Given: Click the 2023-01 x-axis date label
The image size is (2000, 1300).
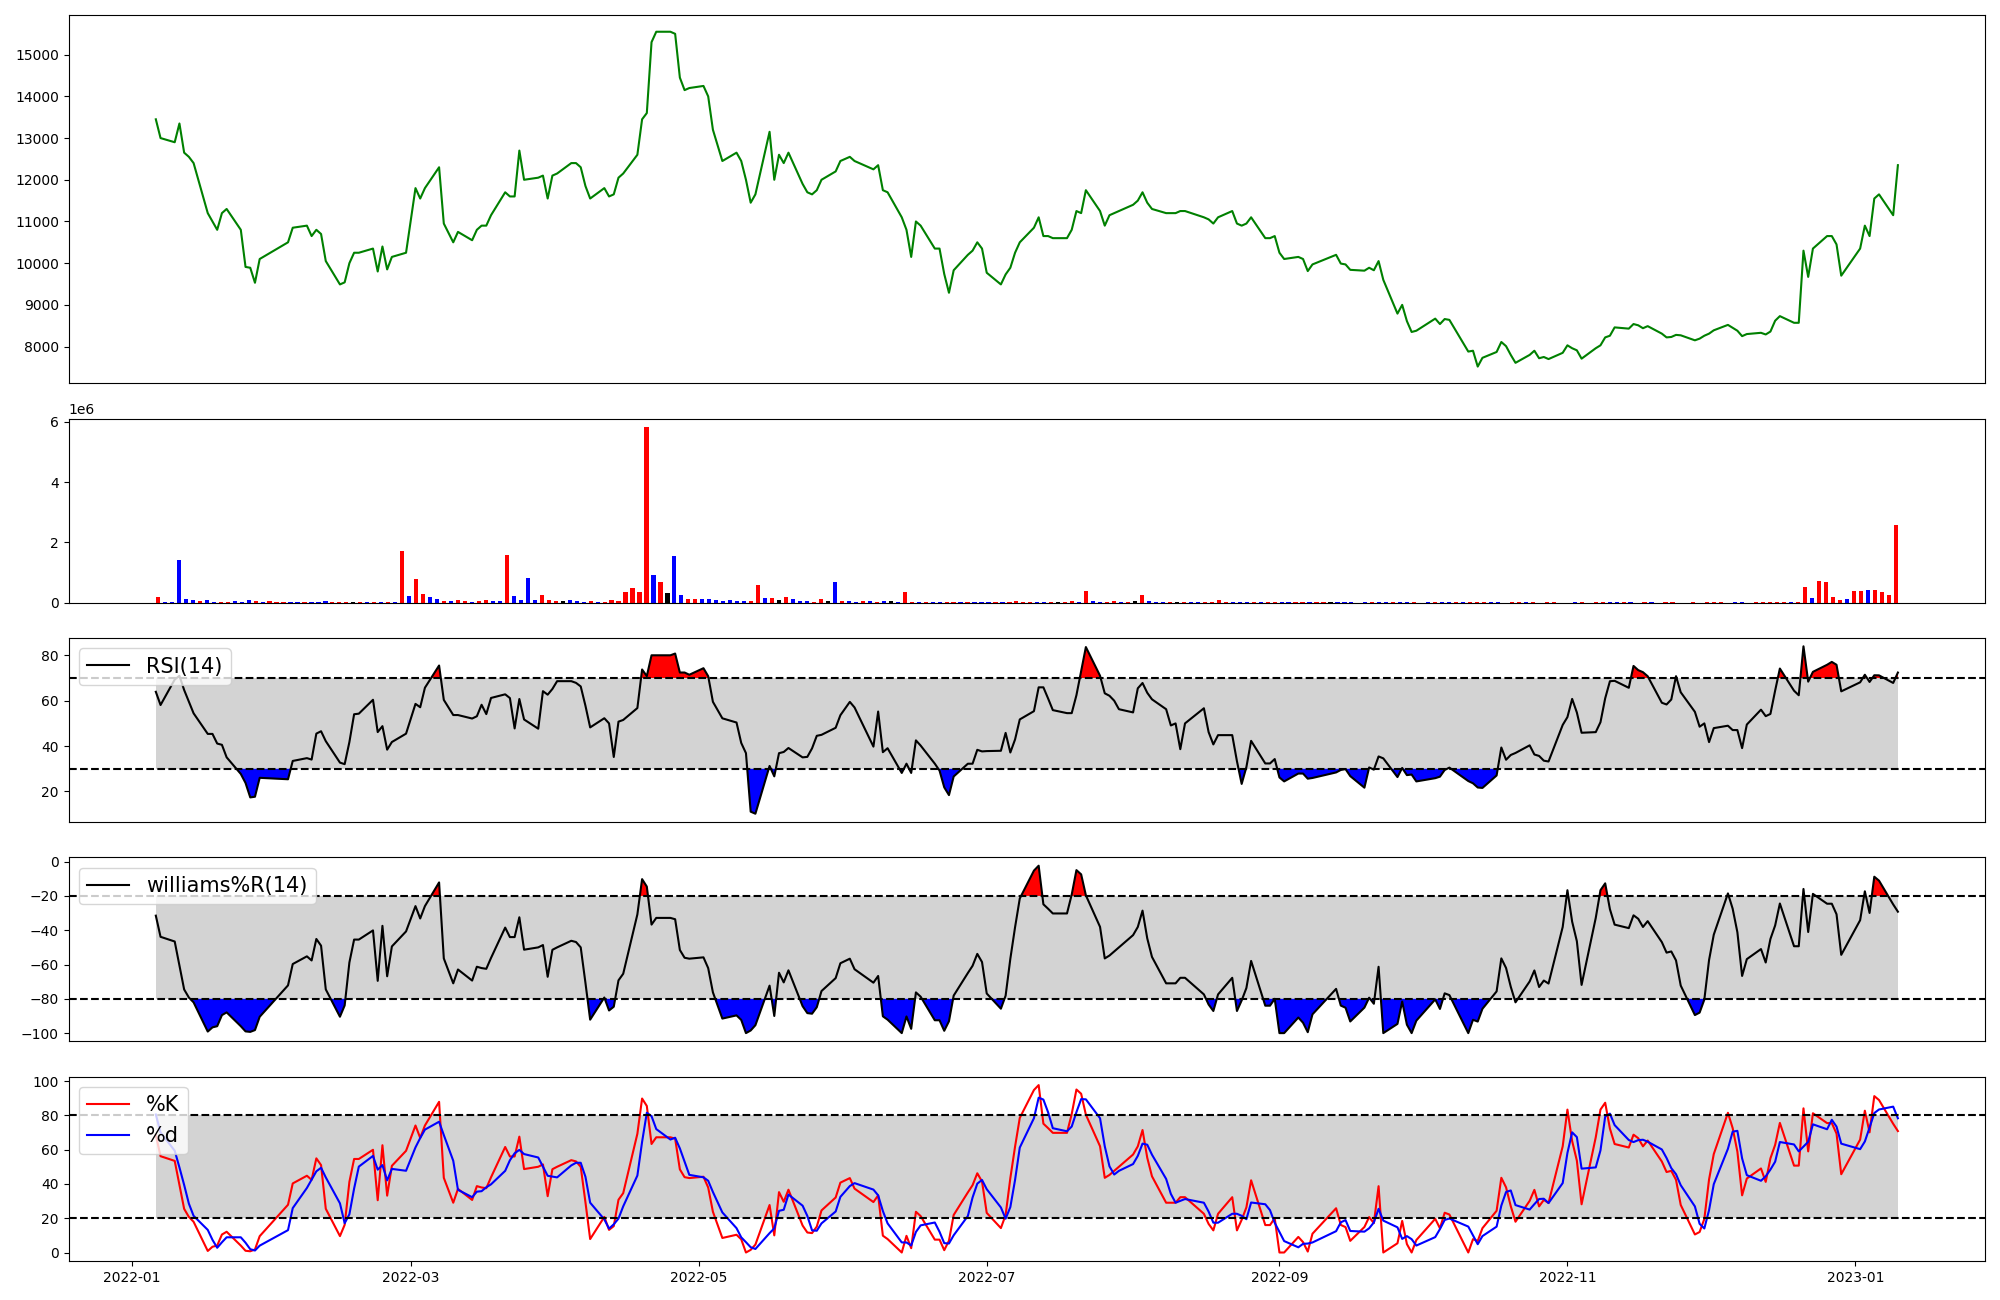Looking at the screenshot, I should tap(1855, 1277).
